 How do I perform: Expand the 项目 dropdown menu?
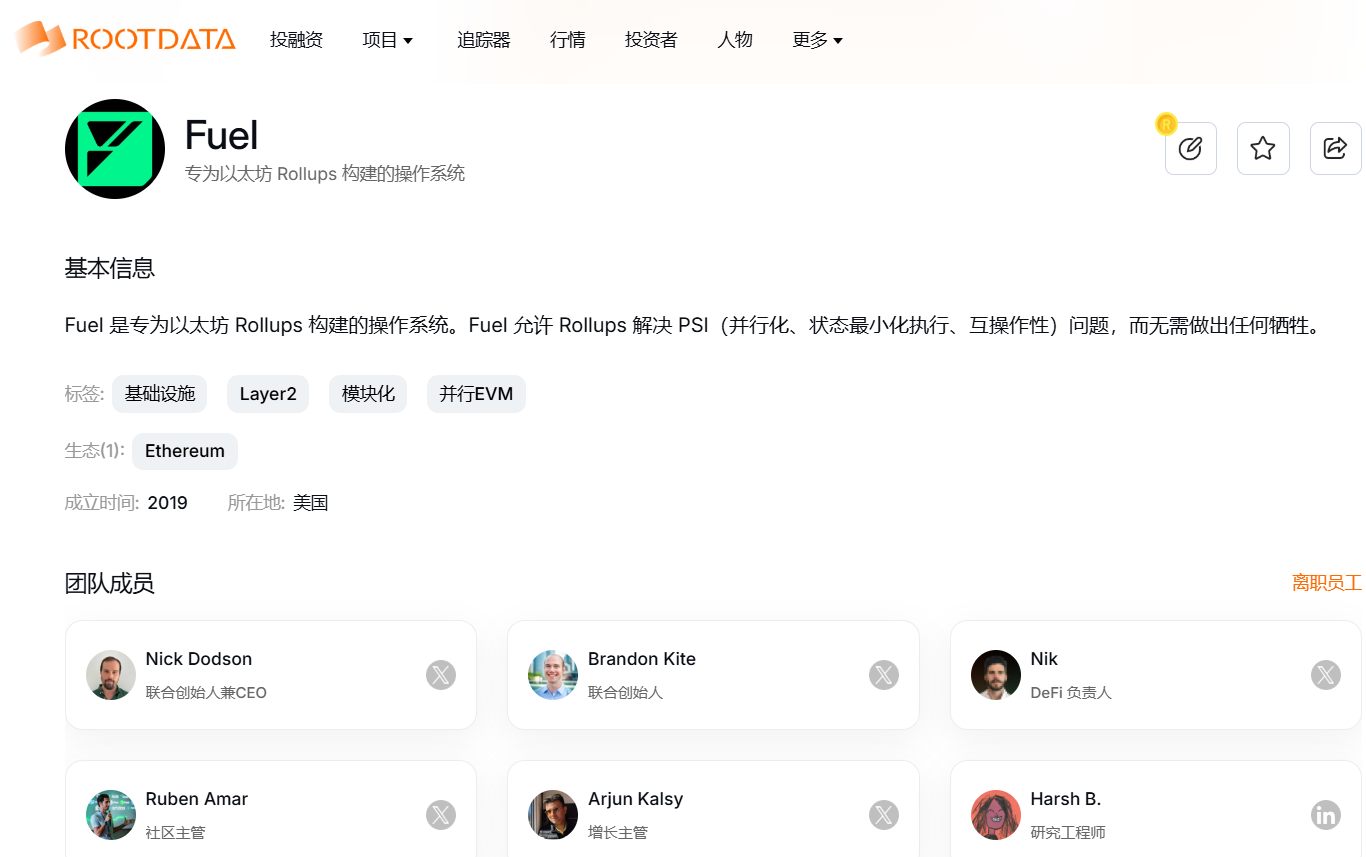(x=388, y=40)
